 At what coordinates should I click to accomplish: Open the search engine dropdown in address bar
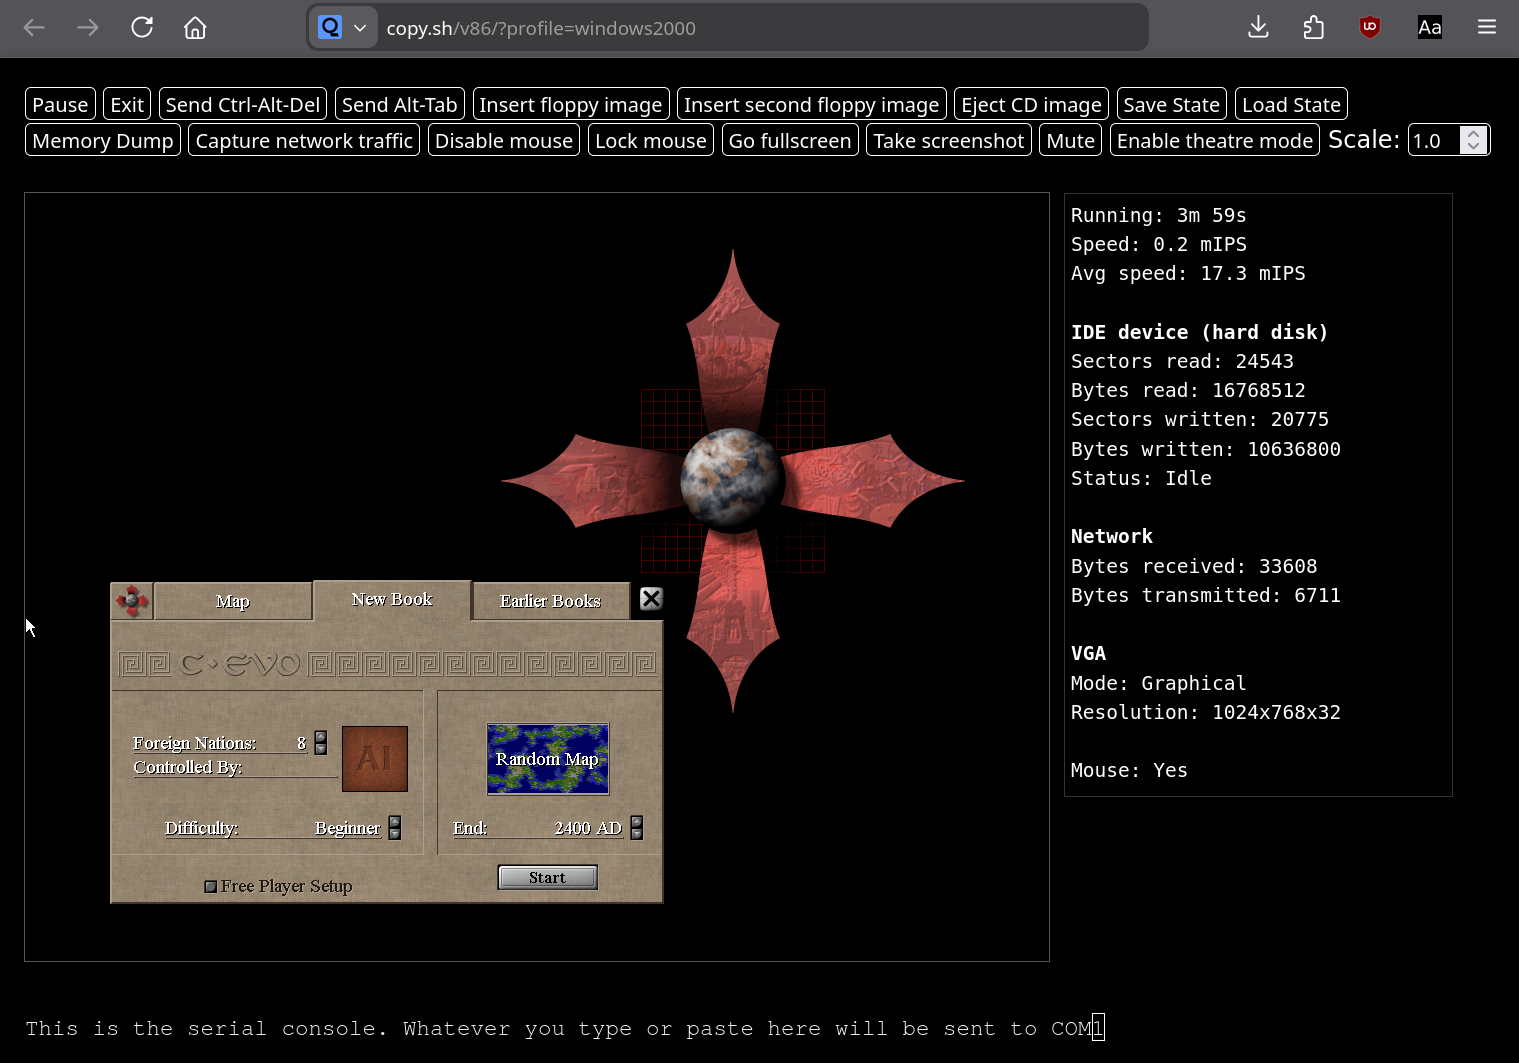(x=343, y=28)
